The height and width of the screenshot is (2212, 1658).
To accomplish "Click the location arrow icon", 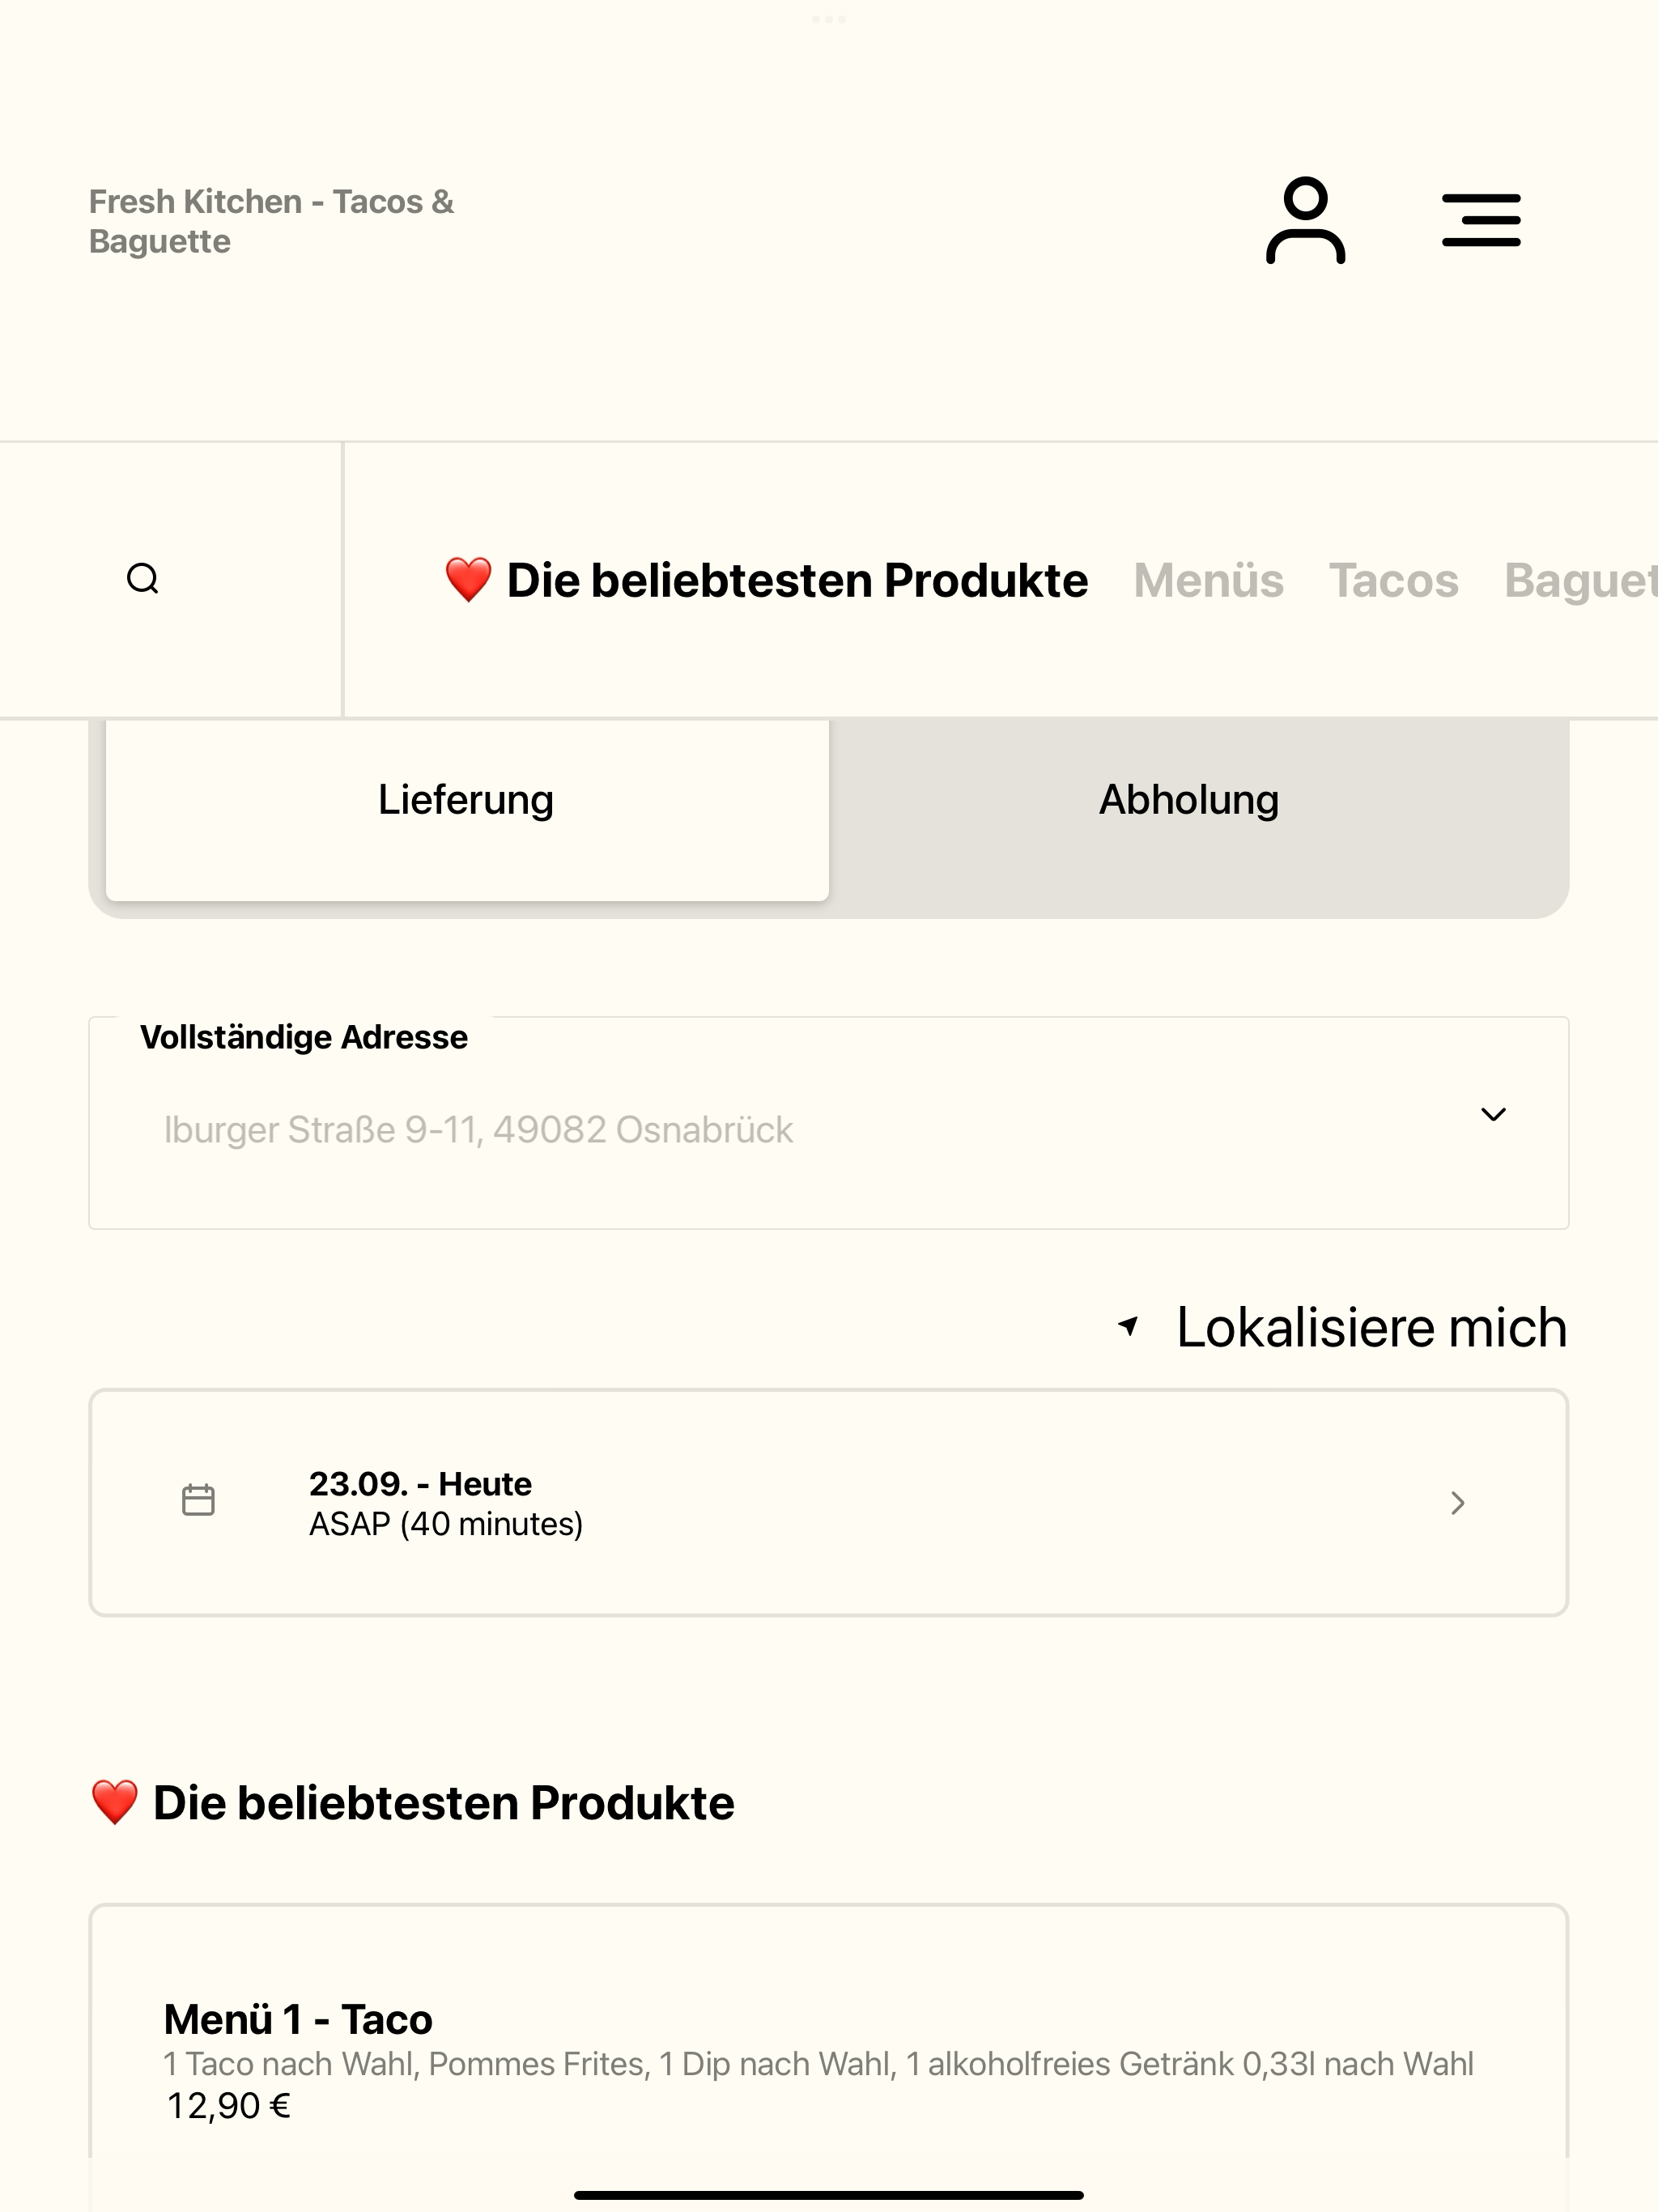I will 1128,1326.
